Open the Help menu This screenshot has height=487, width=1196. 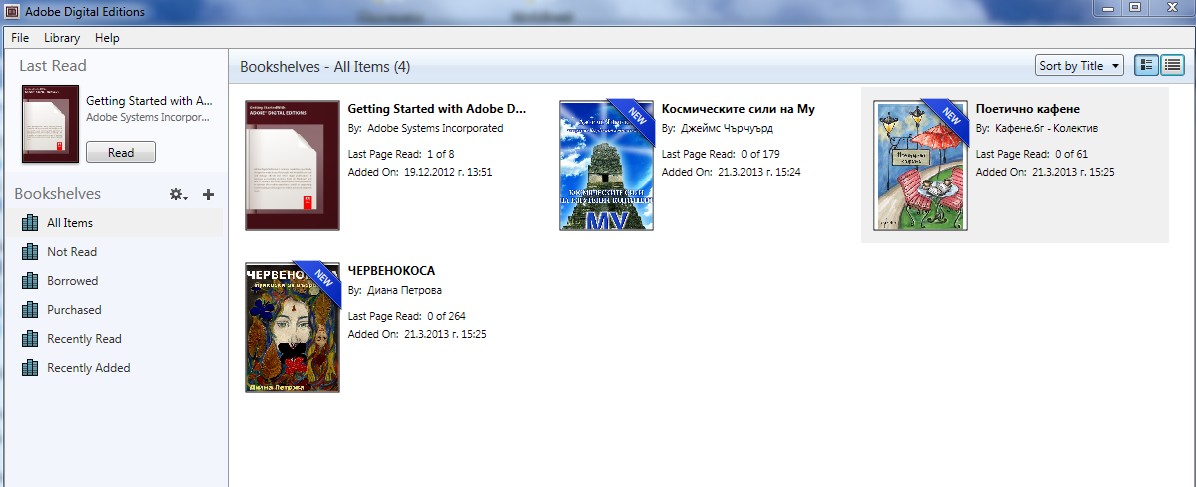click(107, 38)
